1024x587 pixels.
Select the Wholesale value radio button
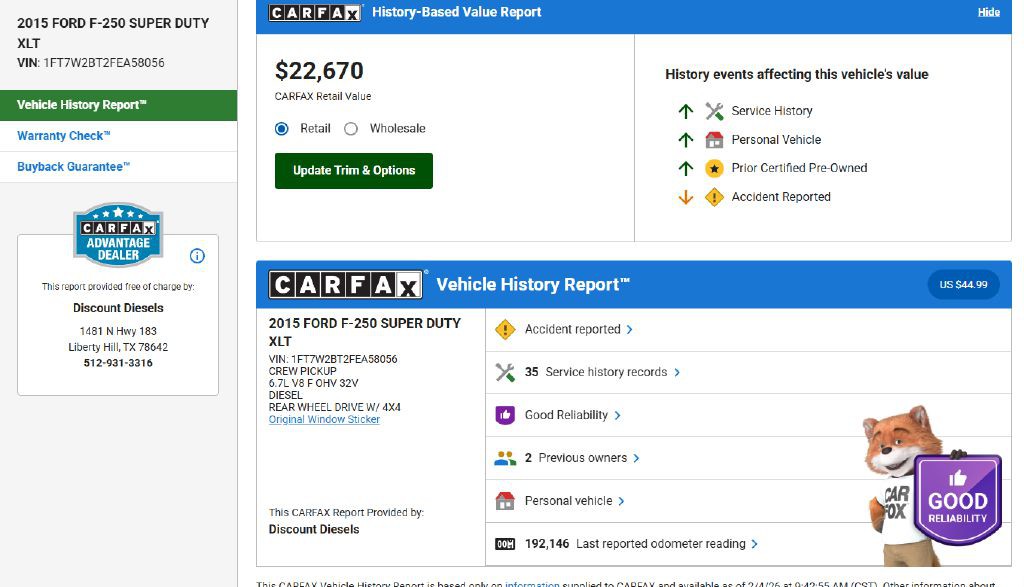pos(351,128)
